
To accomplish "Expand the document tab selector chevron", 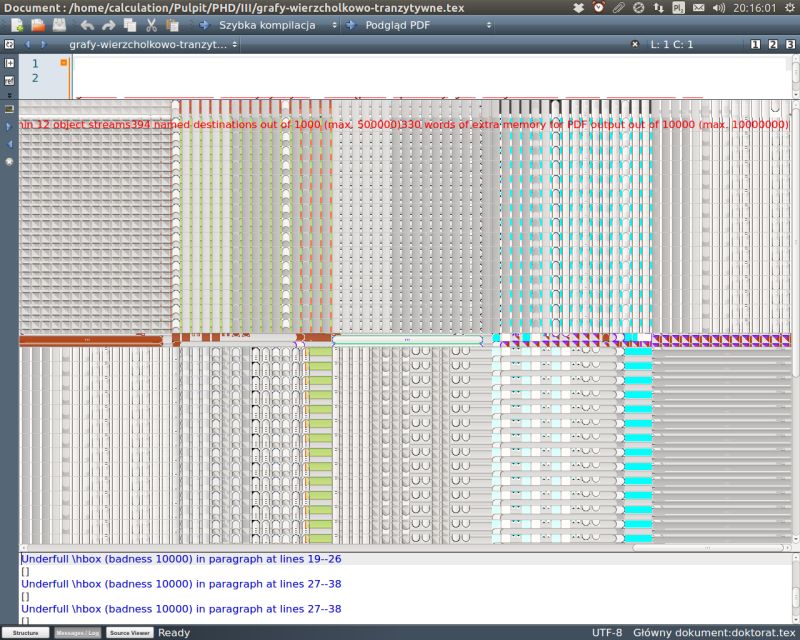I will 232,45.
